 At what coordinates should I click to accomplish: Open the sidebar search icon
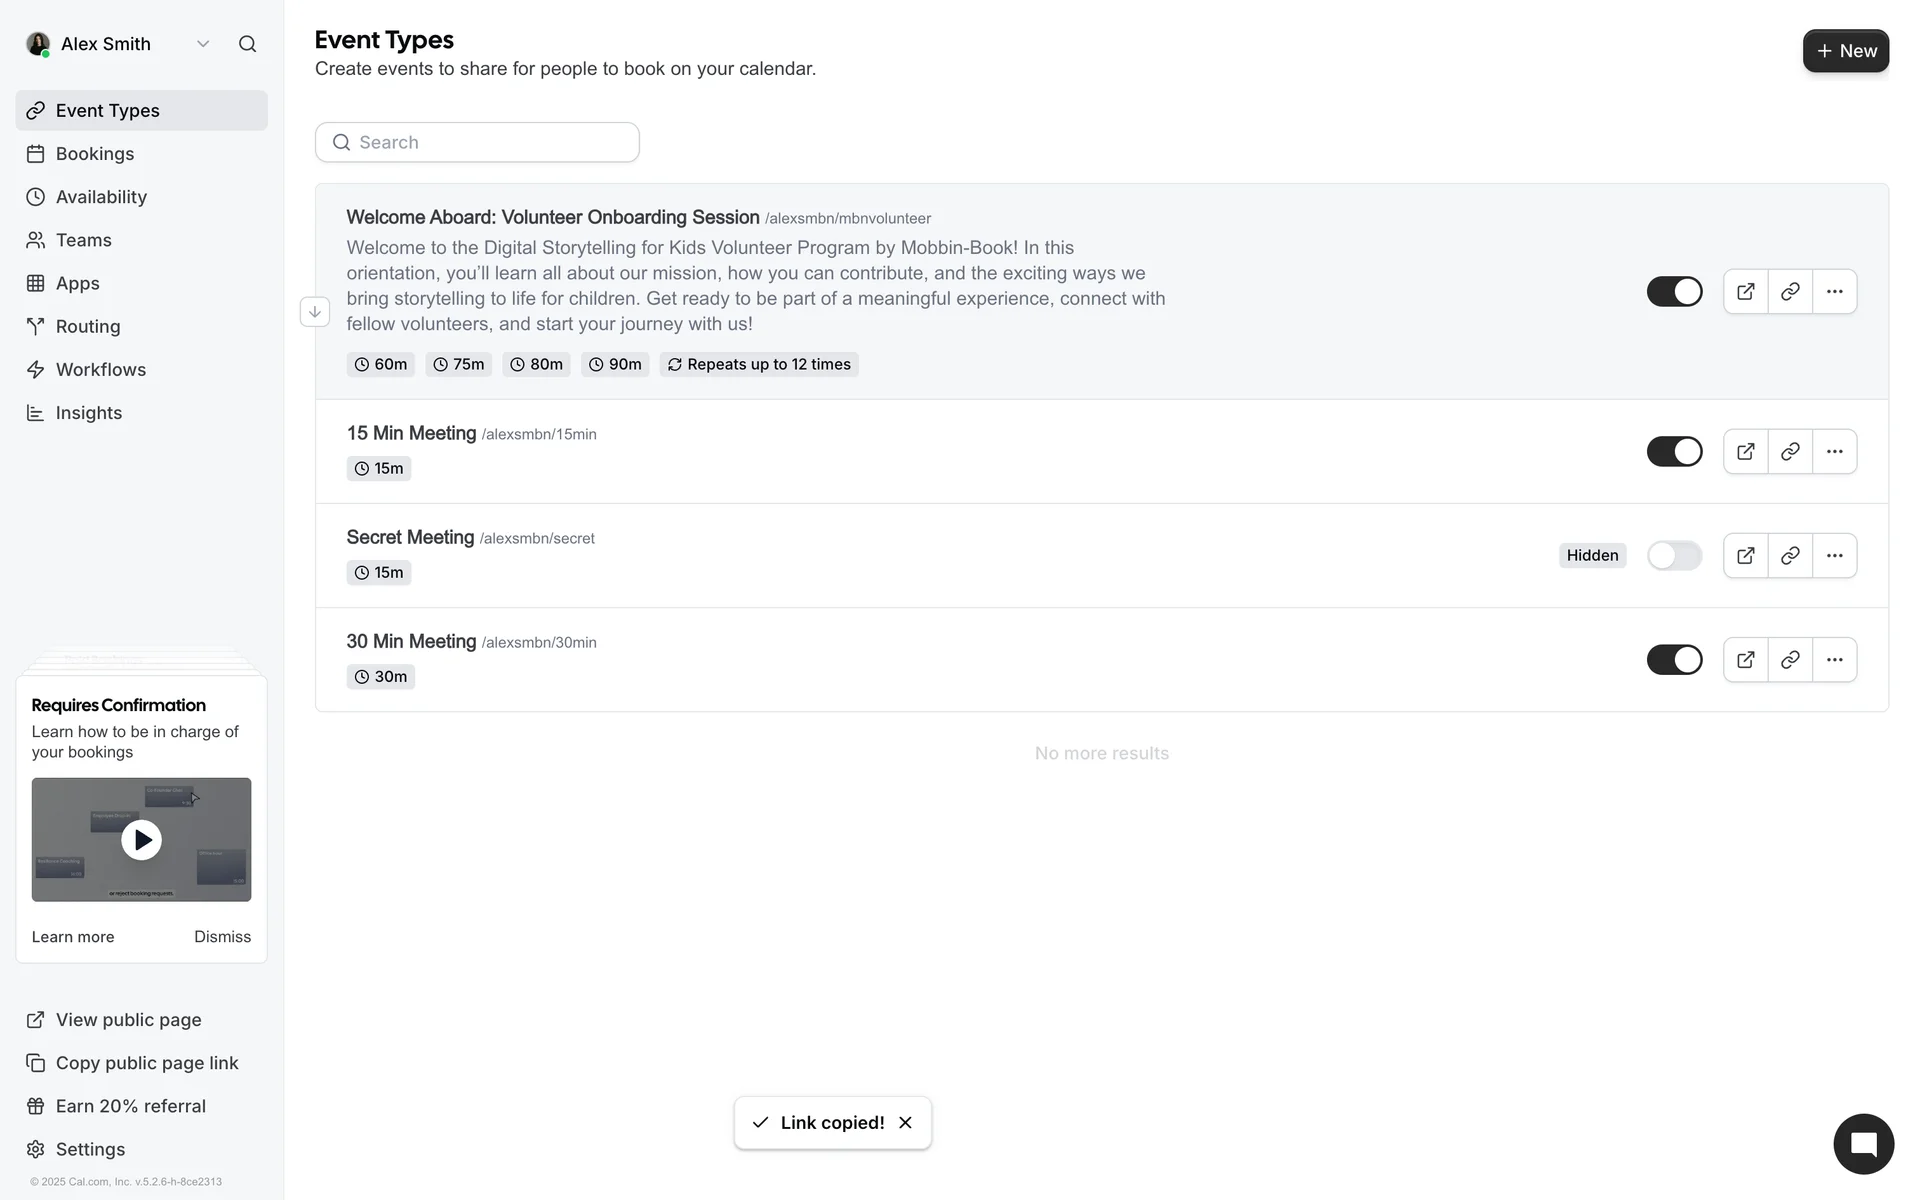247,44
